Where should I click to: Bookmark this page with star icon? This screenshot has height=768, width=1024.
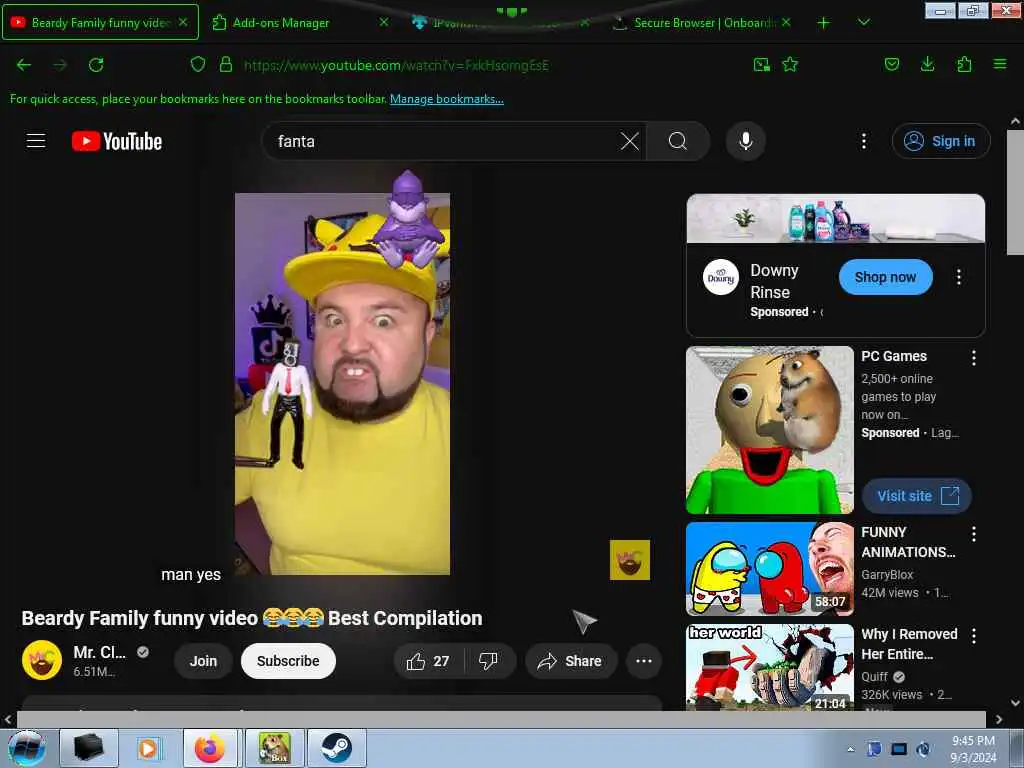coord(790,64)
